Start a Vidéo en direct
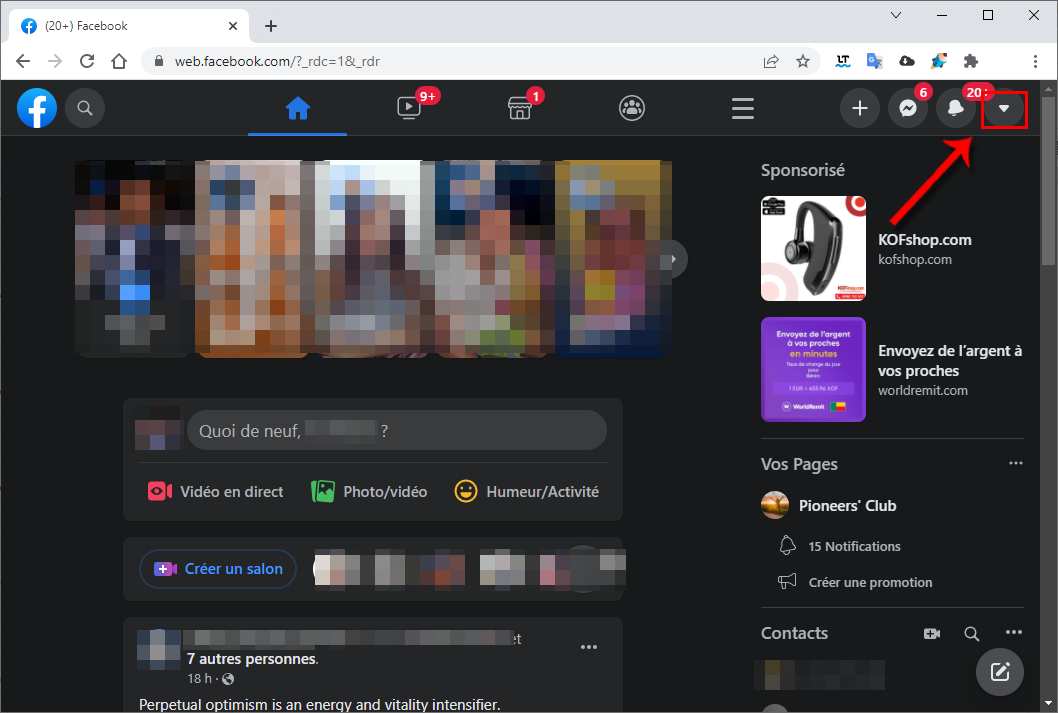 [x=216, y=492]
